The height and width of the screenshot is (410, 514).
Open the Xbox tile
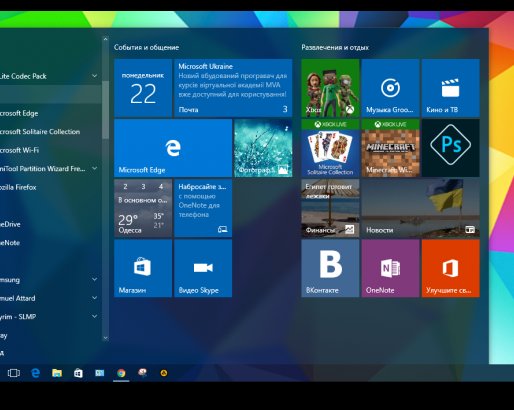[x=330, y=88]
